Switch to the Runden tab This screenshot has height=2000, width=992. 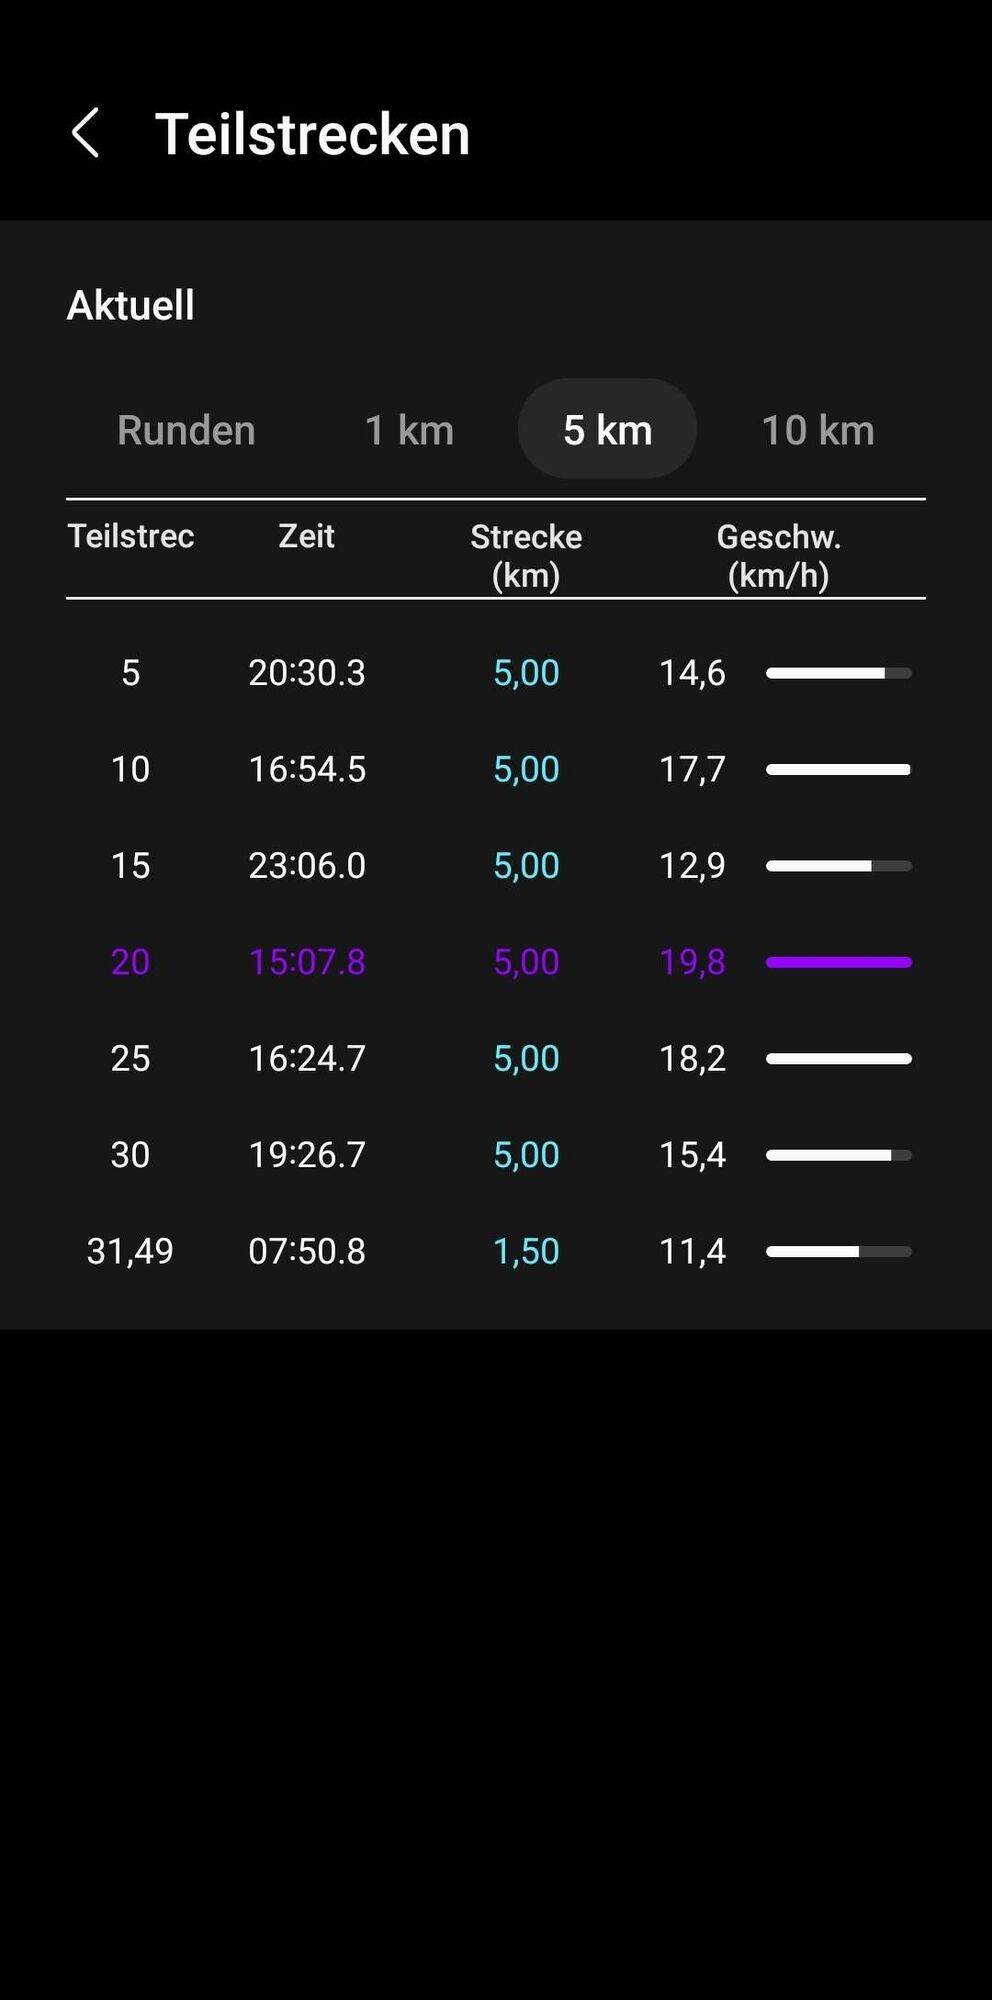coord(186,430)
